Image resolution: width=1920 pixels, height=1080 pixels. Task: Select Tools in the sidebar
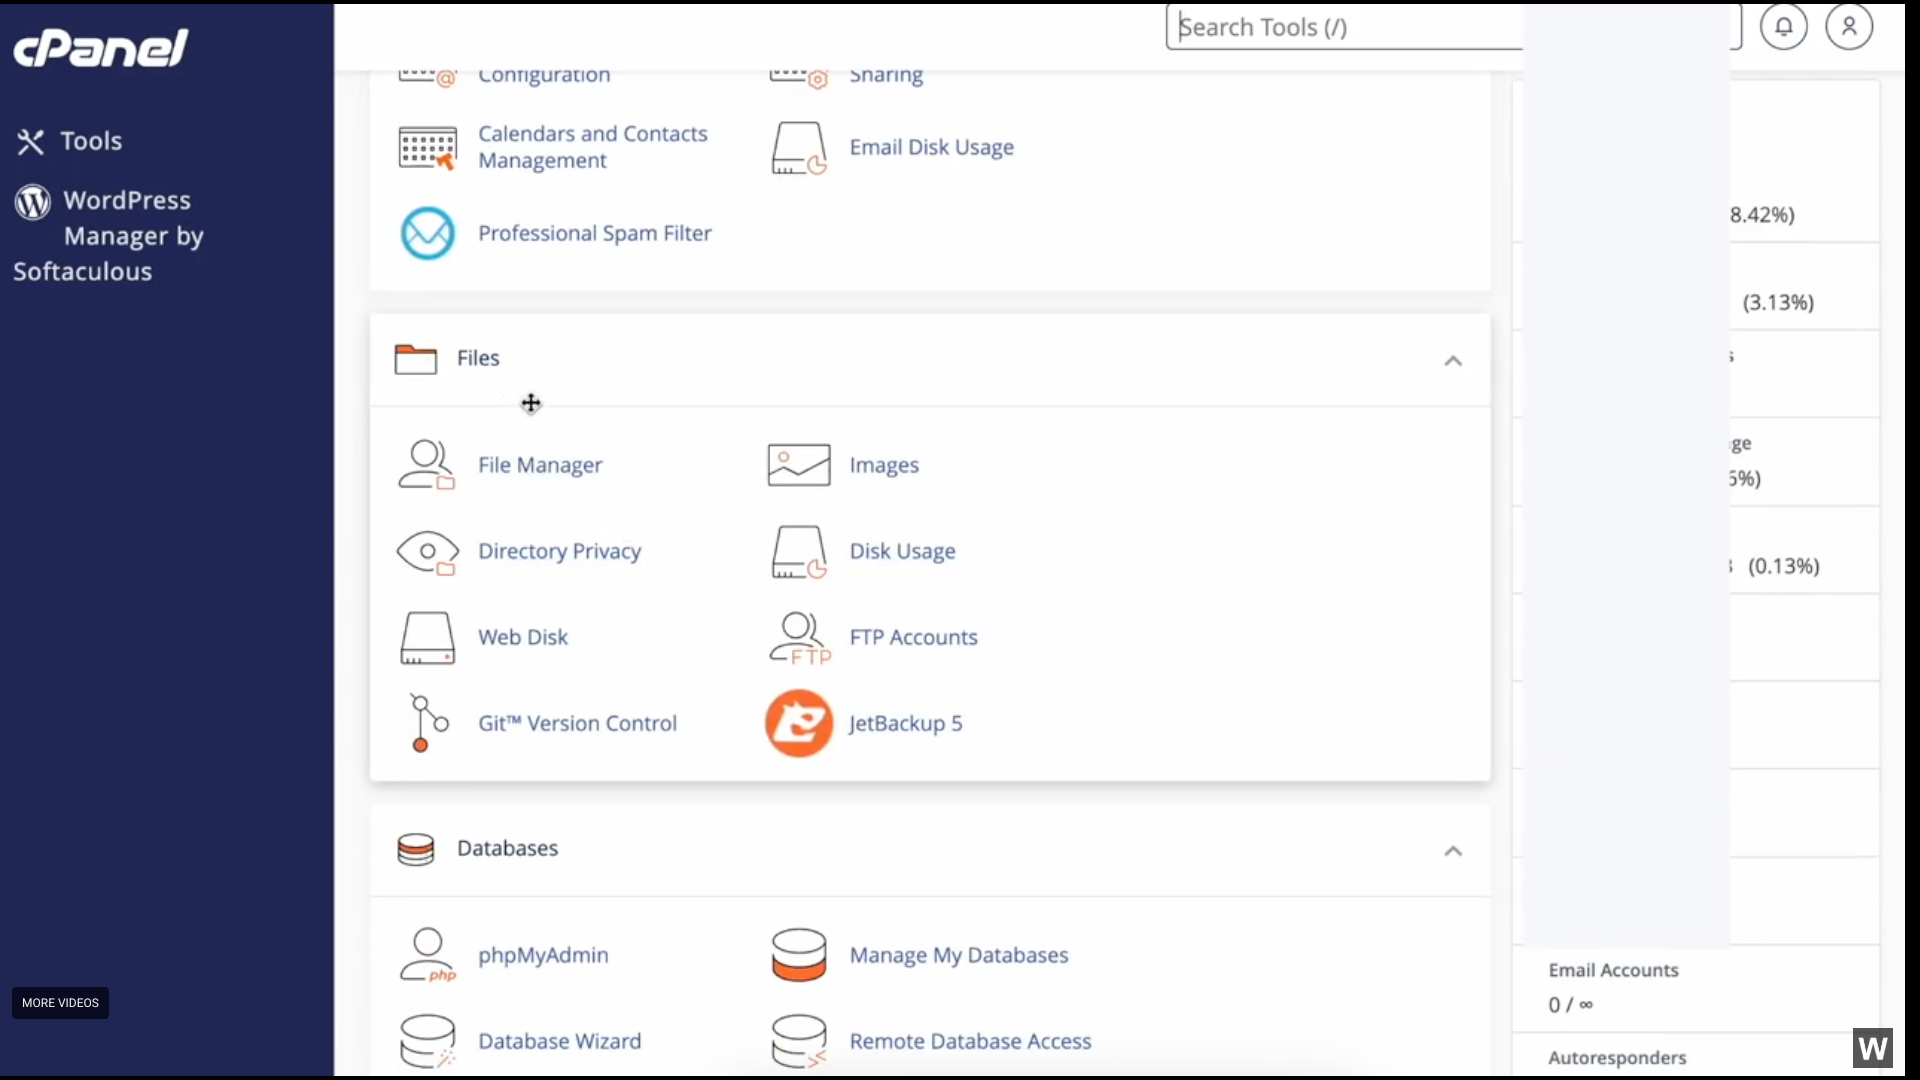90,141
